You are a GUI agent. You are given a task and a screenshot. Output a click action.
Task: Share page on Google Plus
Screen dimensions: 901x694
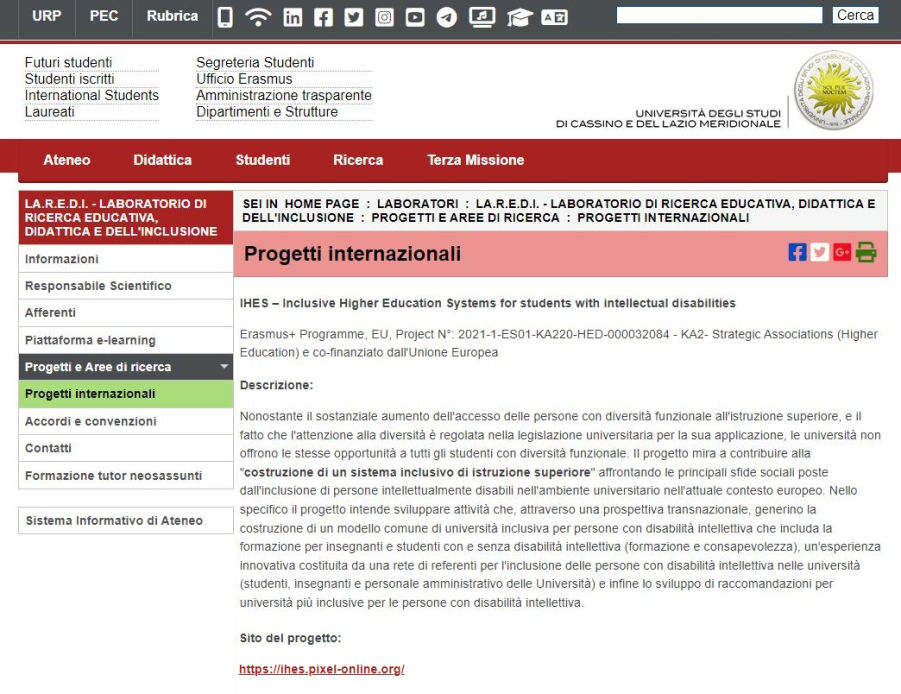[x=842, y=252]
